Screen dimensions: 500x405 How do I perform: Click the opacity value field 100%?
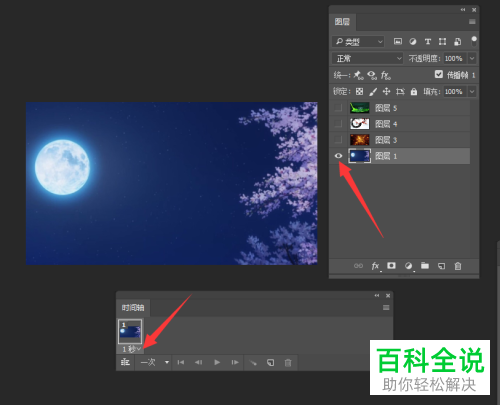pos(455,58)
